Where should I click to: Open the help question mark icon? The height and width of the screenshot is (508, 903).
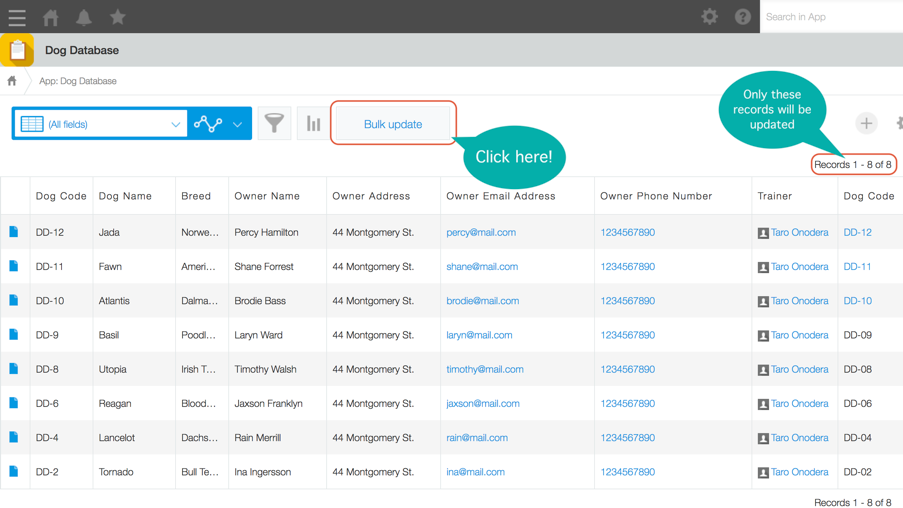pos(743,17)
